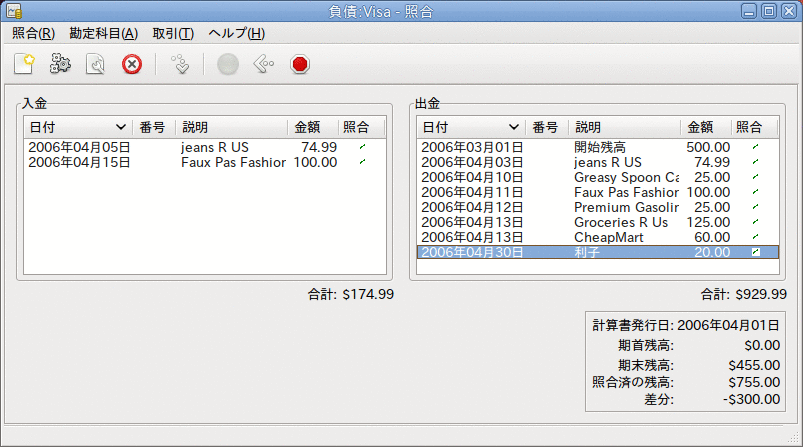
Task: Click the grey finish reconcile circle icon
Action: (x=228, y=64)
